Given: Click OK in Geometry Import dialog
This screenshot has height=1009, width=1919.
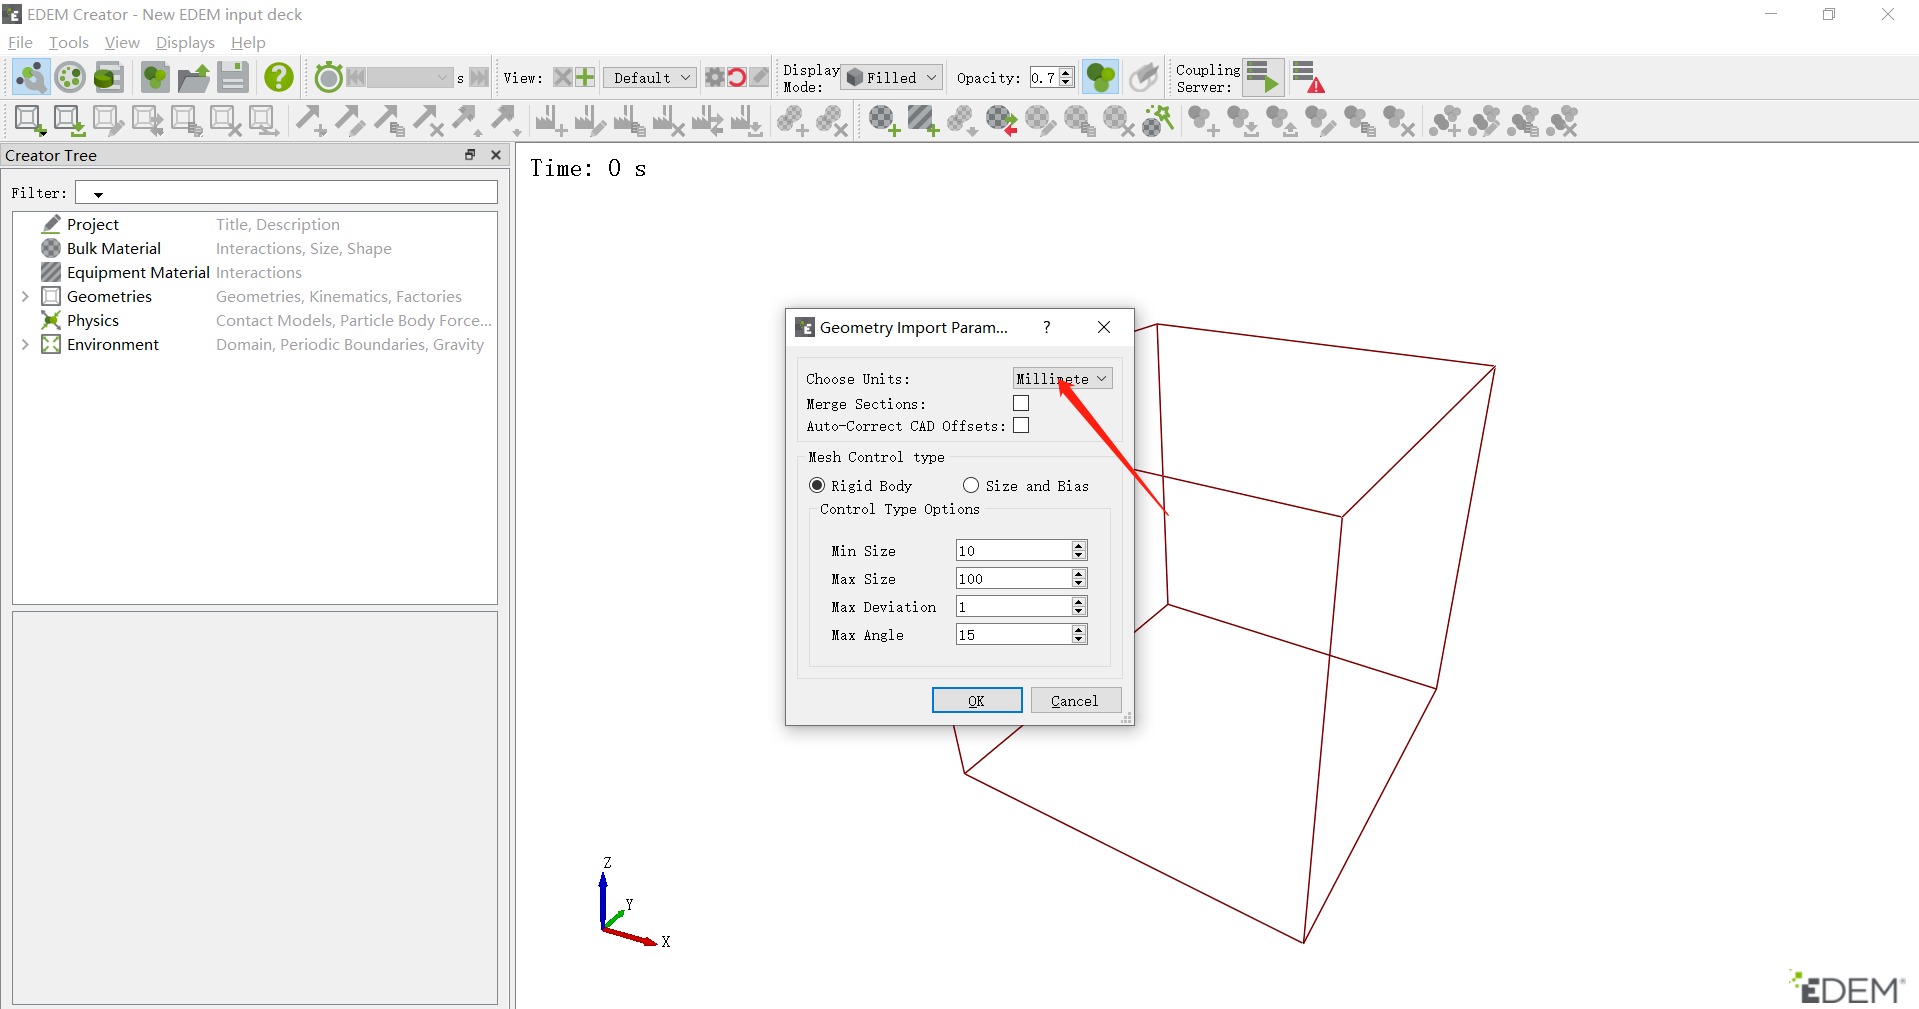Looking at the screenshot, I should 976,700.
